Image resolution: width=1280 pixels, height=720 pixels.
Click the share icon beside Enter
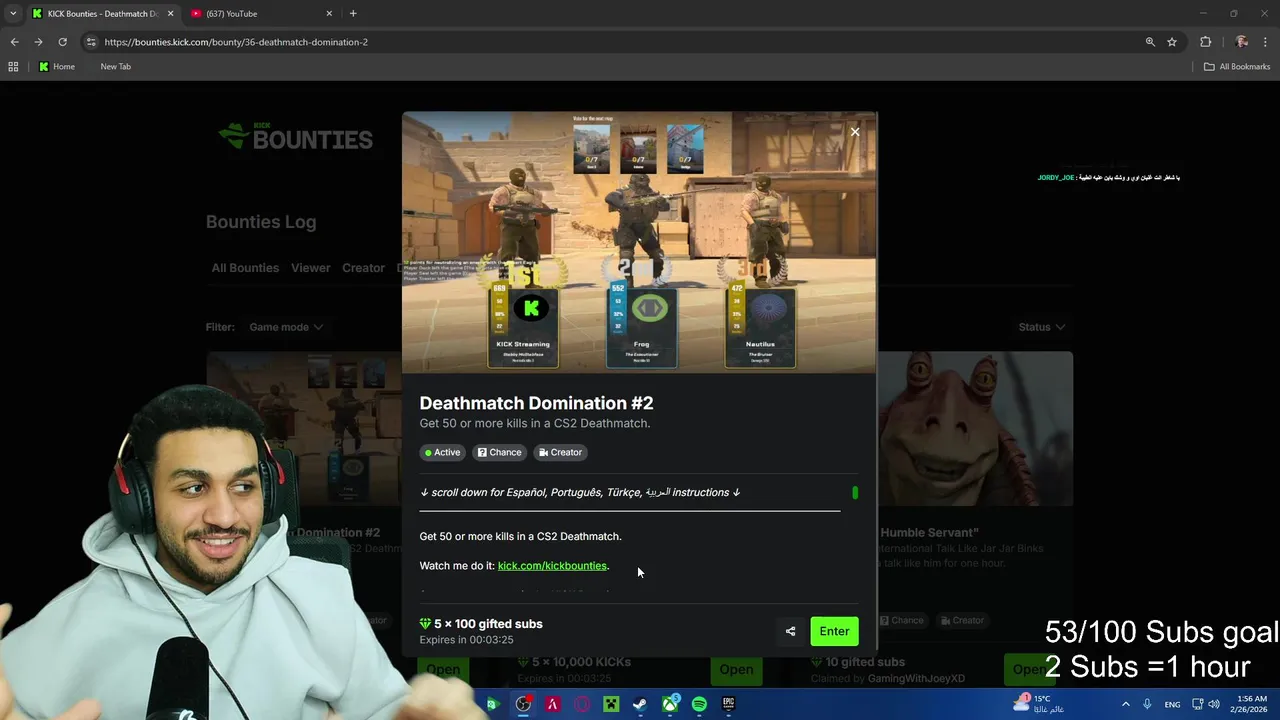(x=790, y=631)
